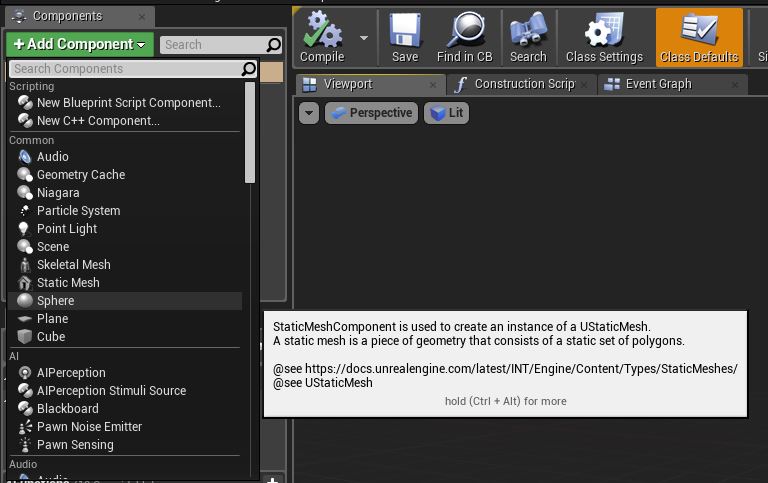Open the Compile options dropdown arrow

(x=363, y=38)
